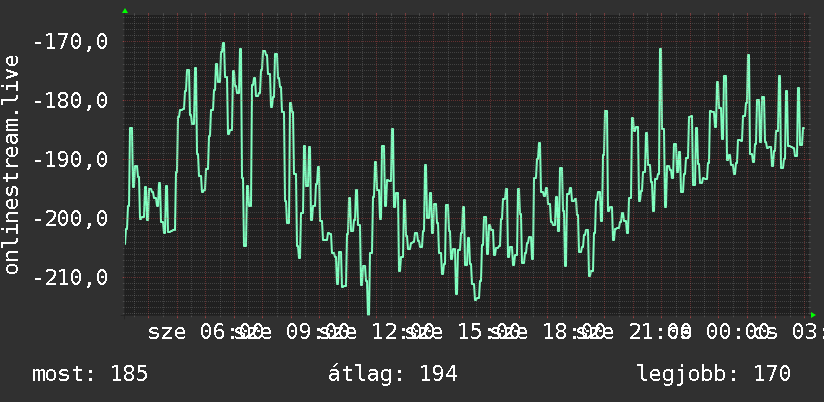Click the -180,0 axis label
824x402 pixels.
tap(70, 100)
